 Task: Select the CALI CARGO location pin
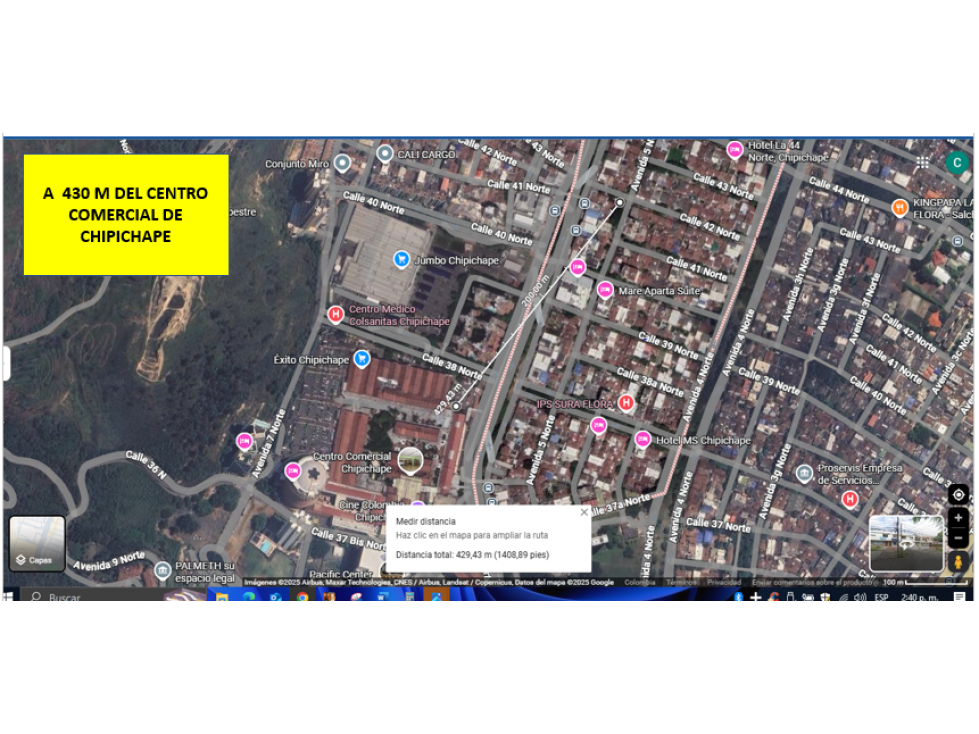(x=385, y=153)
